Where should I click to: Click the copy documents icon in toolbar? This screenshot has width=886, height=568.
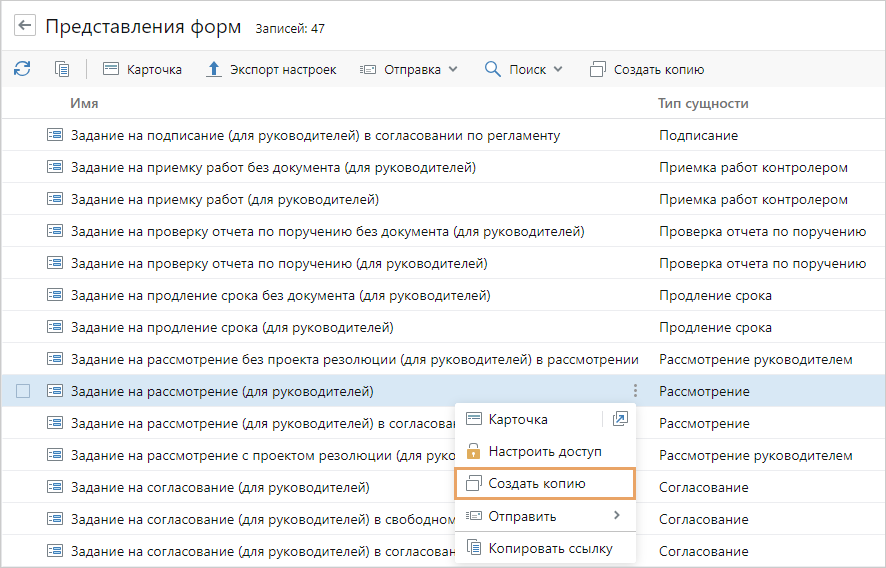click(62, 69)
